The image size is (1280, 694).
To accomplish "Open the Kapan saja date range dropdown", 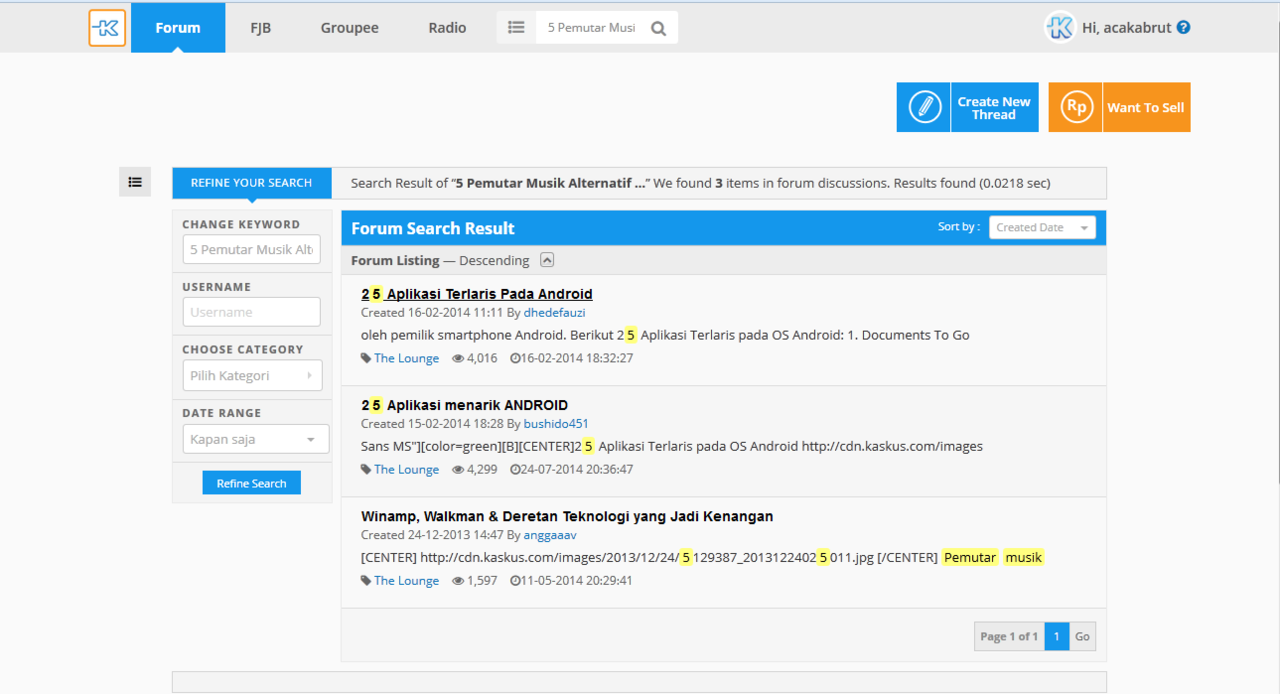I will coord(255,439).
